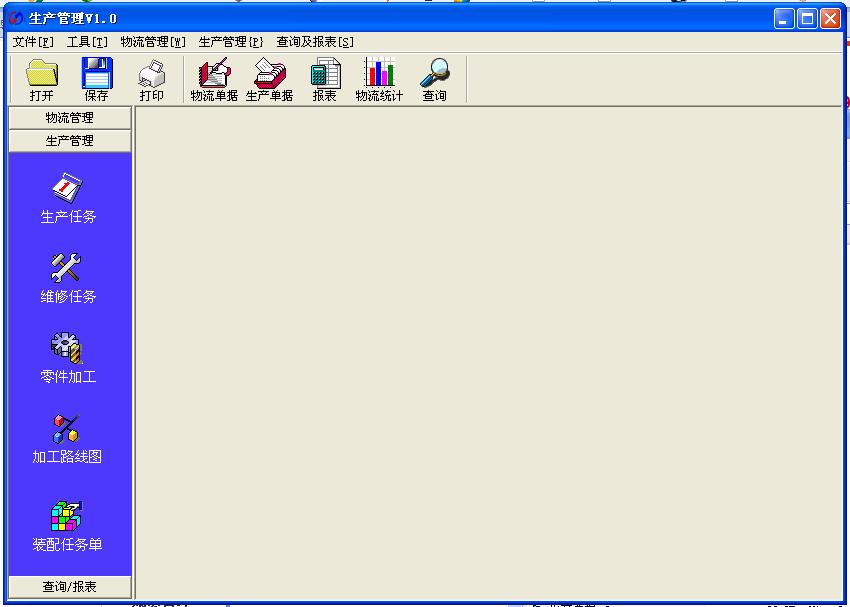The image size is (850, 607).
Task: Expand the 查询/报表 sidebar section
Action: click(x=69, y=587)
